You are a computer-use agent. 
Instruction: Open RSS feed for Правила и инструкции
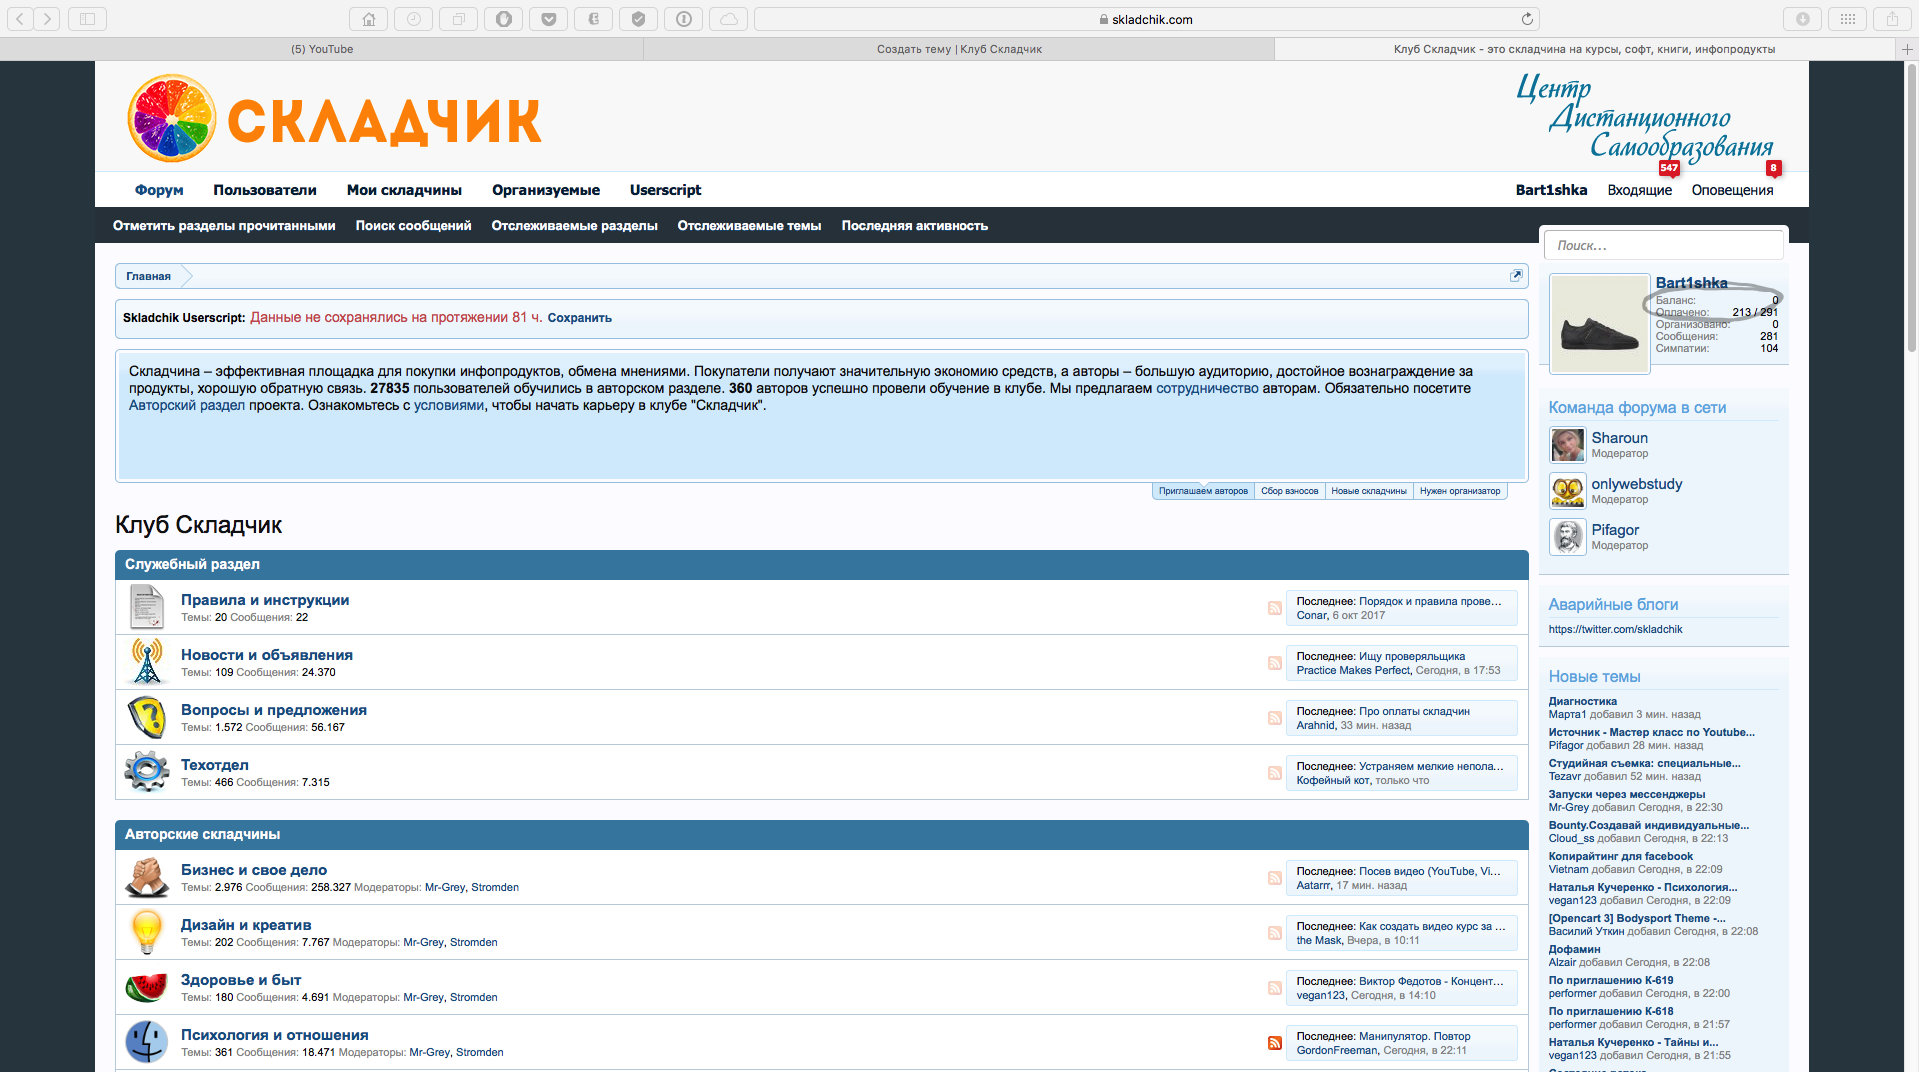[x=1274, y=608]
